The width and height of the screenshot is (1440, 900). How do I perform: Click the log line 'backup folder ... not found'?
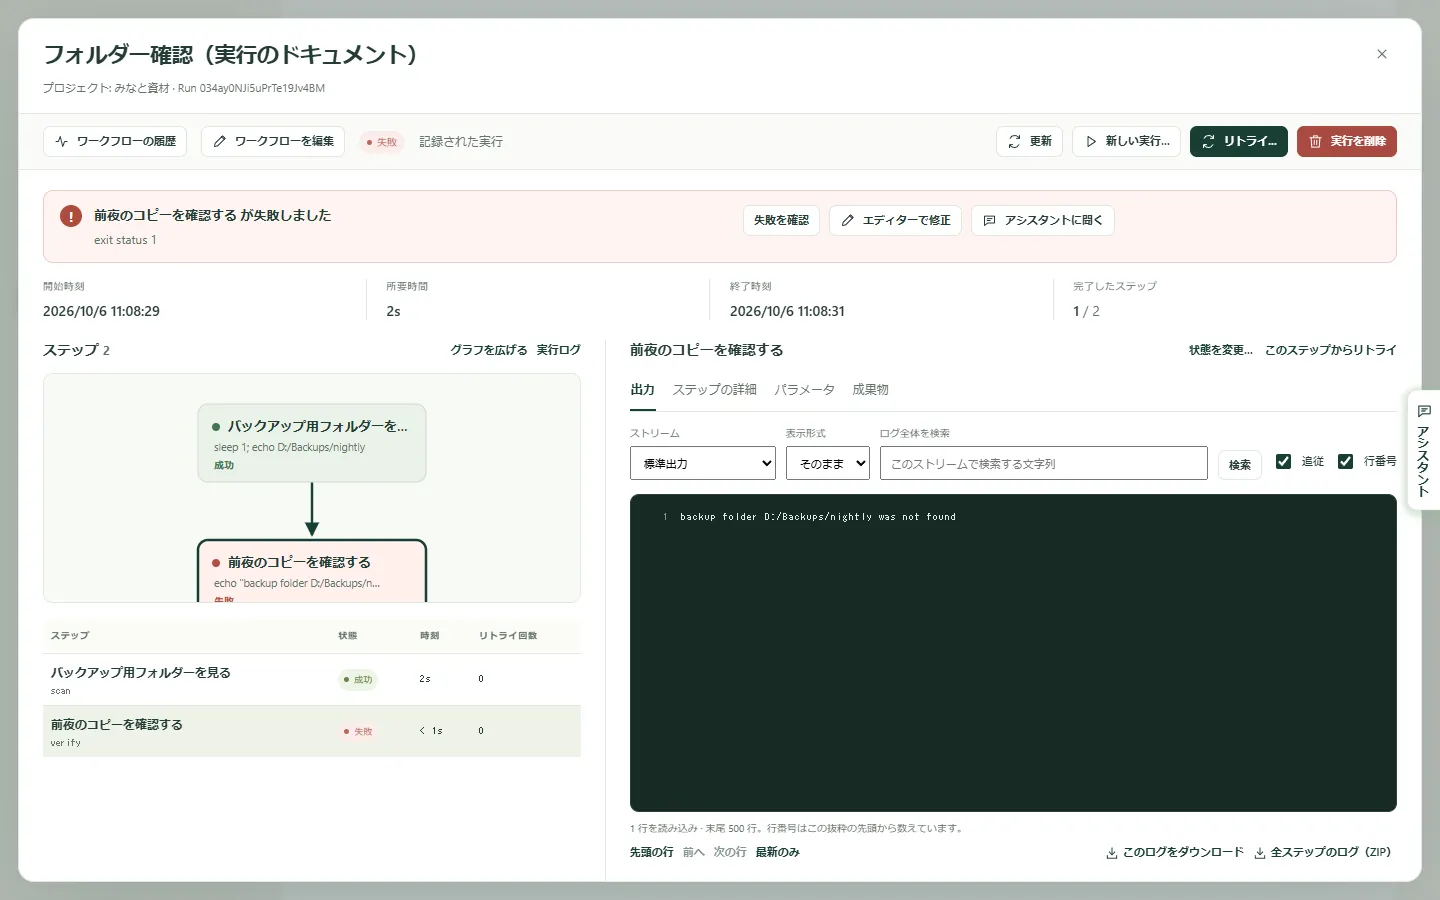[x=817, y=517]
